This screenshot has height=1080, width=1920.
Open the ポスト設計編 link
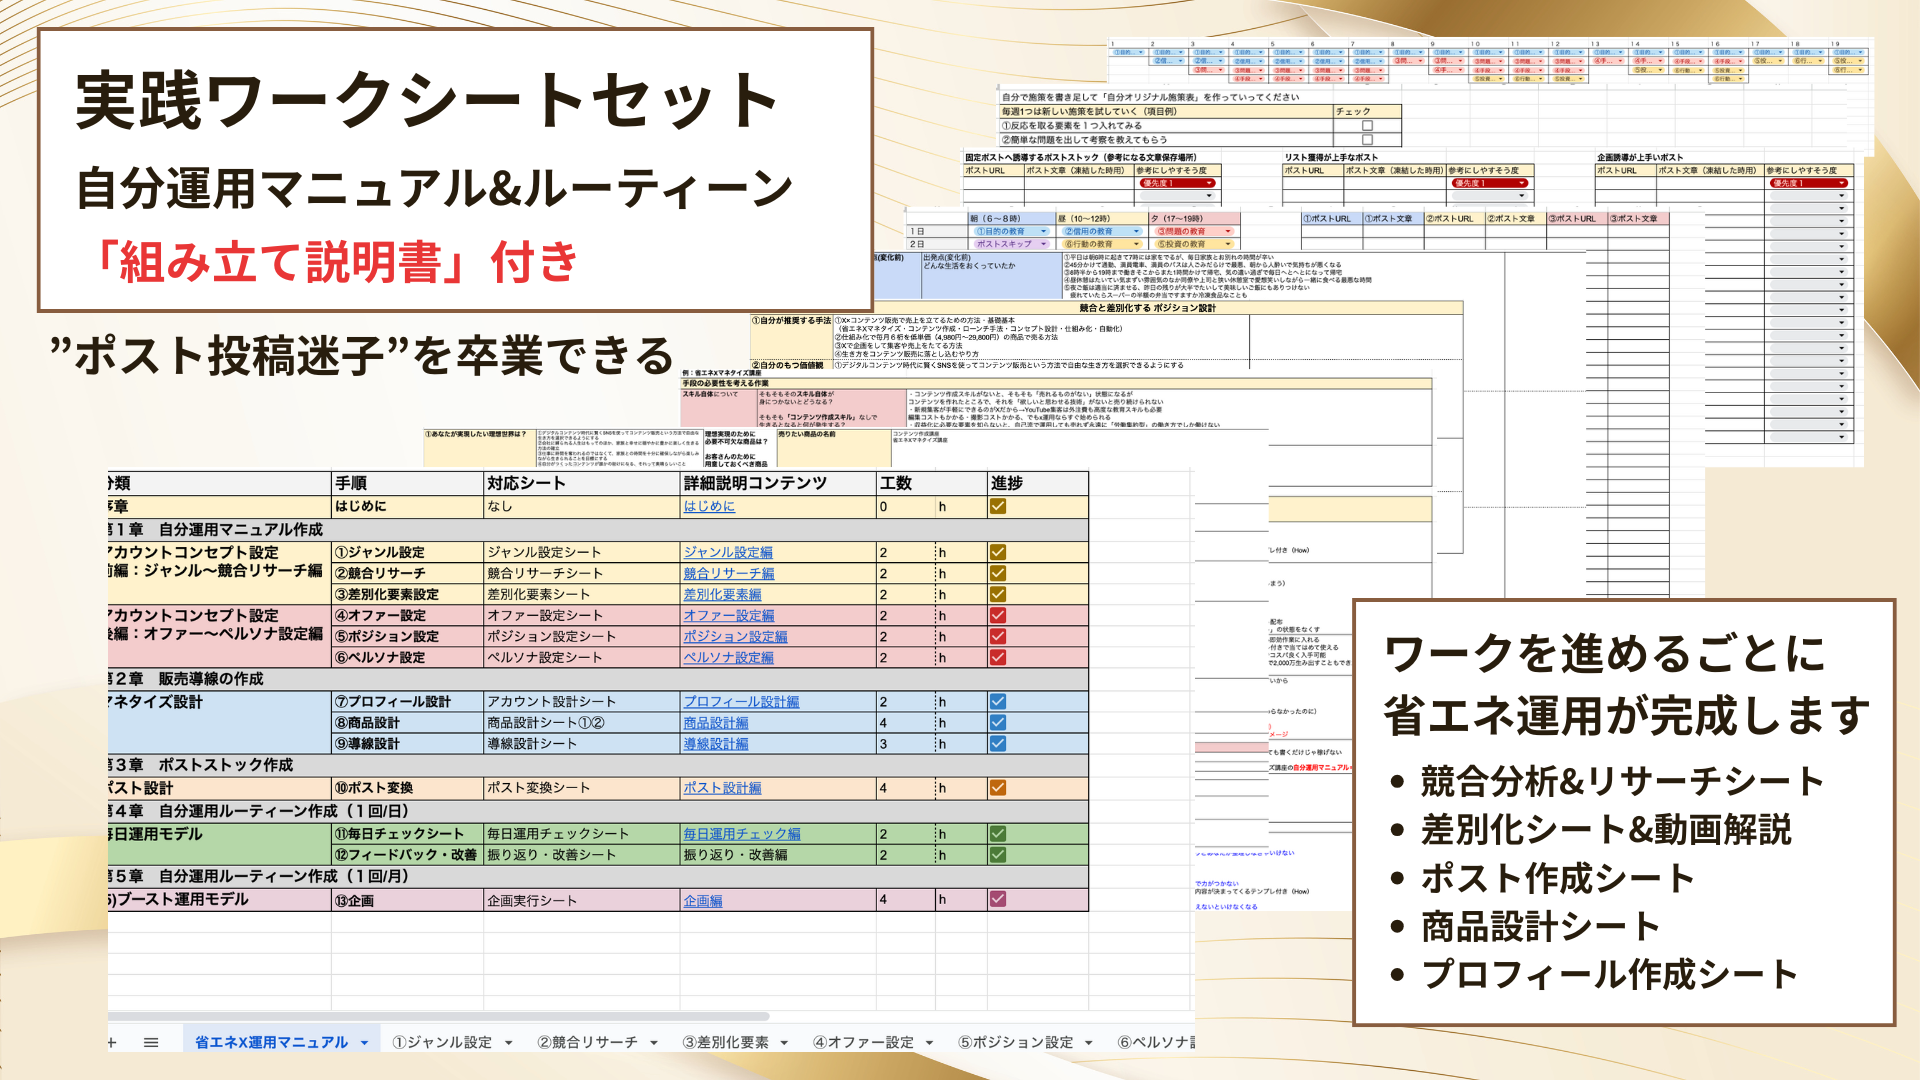pos(722,788)
